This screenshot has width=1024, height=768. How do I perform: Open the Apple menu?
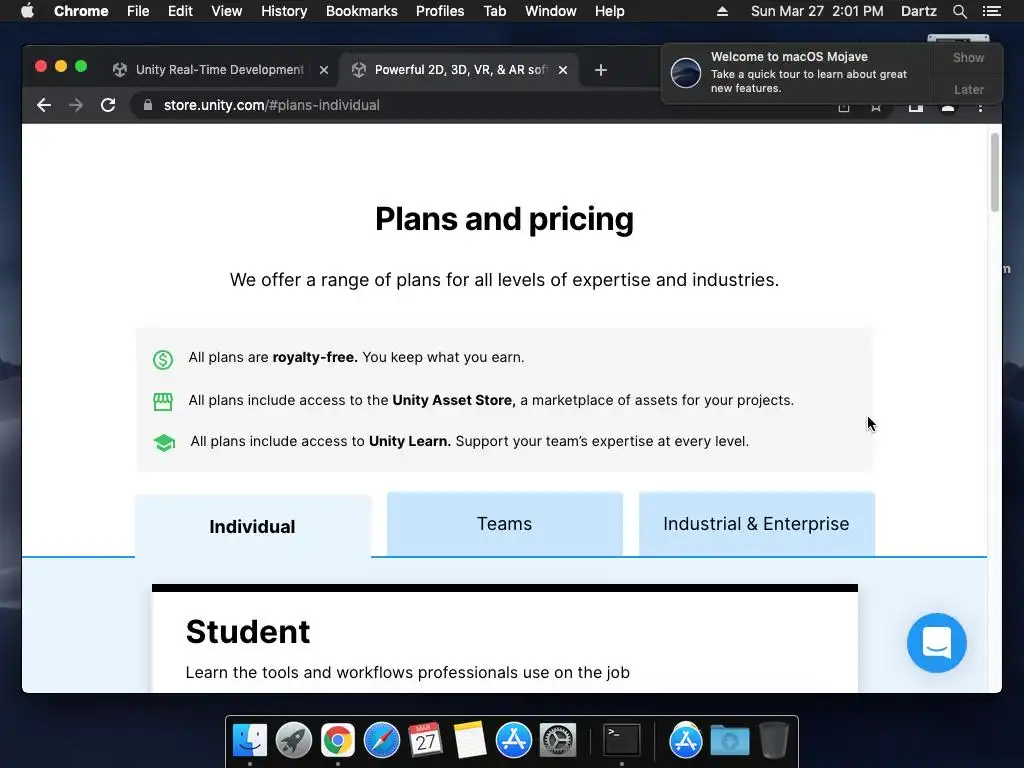click(x=27, y=11)
